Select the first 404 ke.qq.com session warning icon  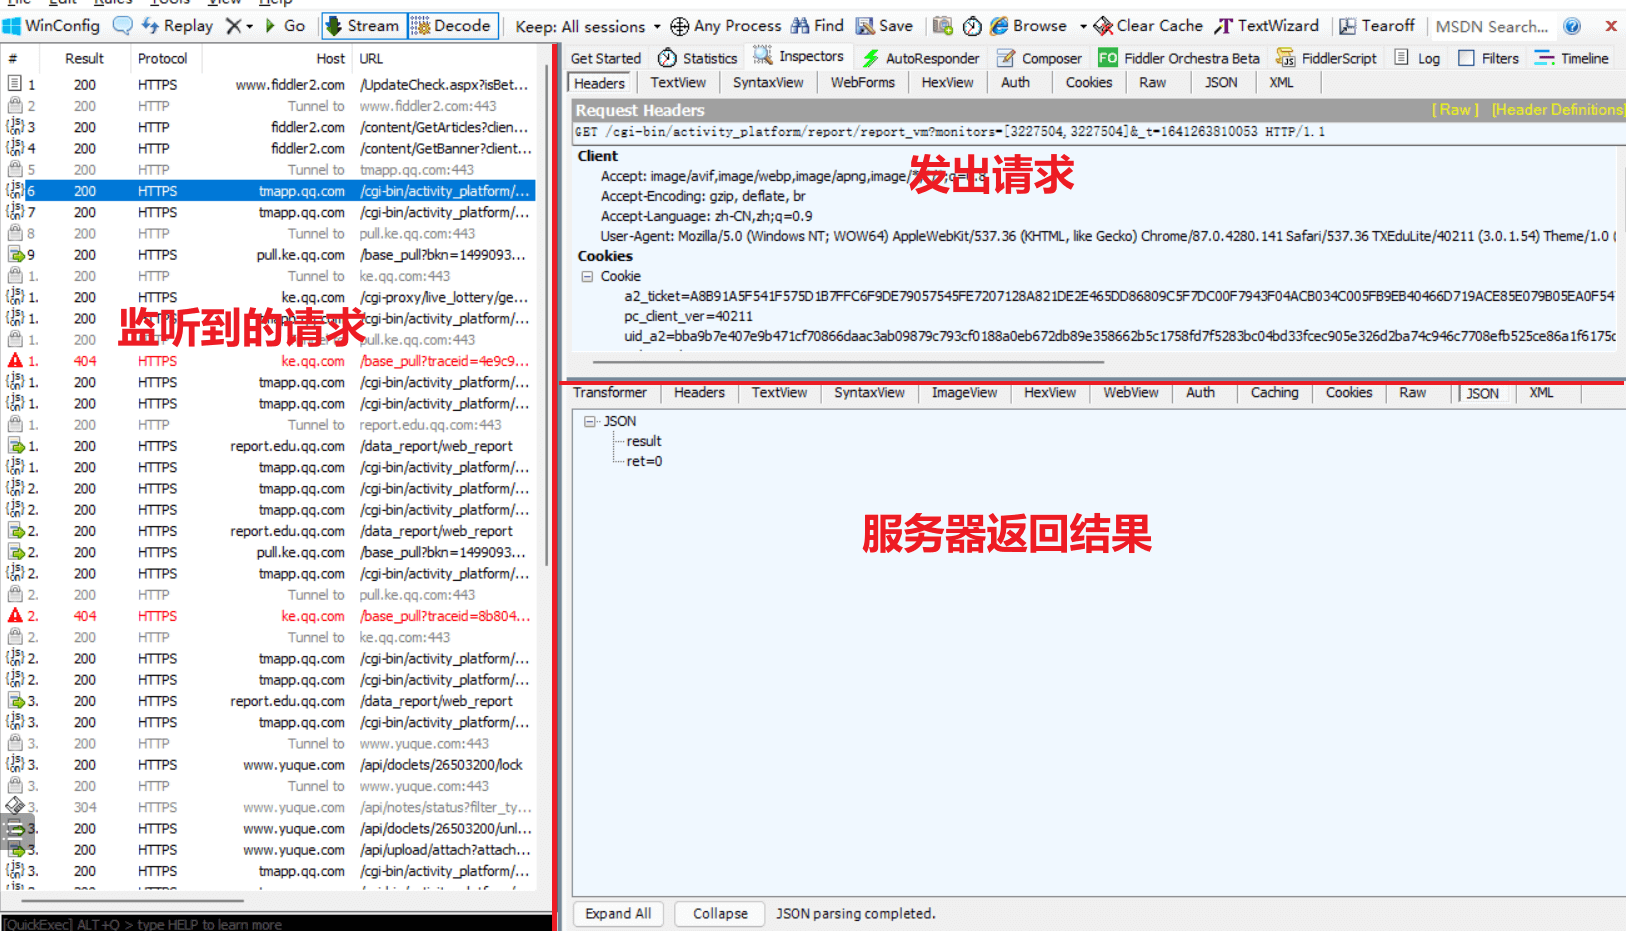tap(15, 361)
